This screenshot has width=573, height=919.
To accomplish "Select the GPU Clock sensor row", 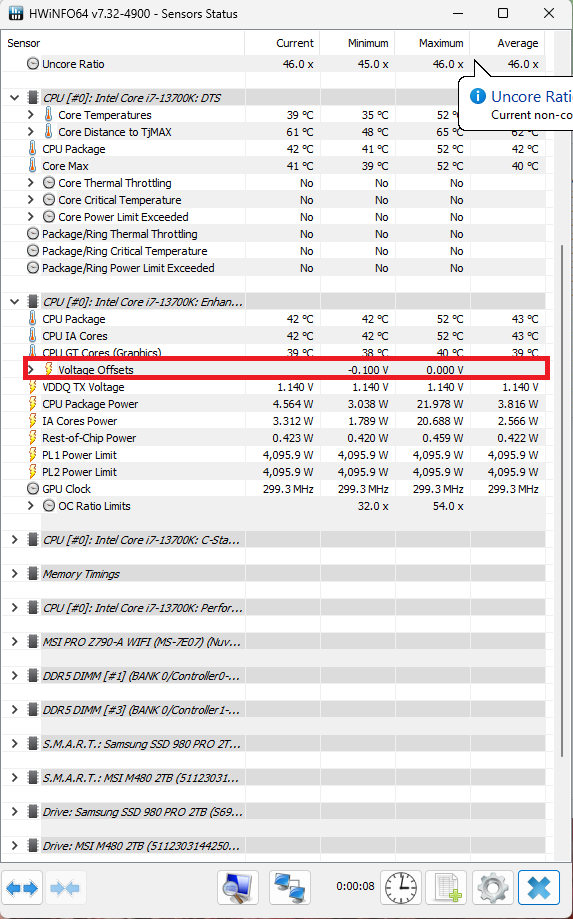I will [x=273, y=489].
